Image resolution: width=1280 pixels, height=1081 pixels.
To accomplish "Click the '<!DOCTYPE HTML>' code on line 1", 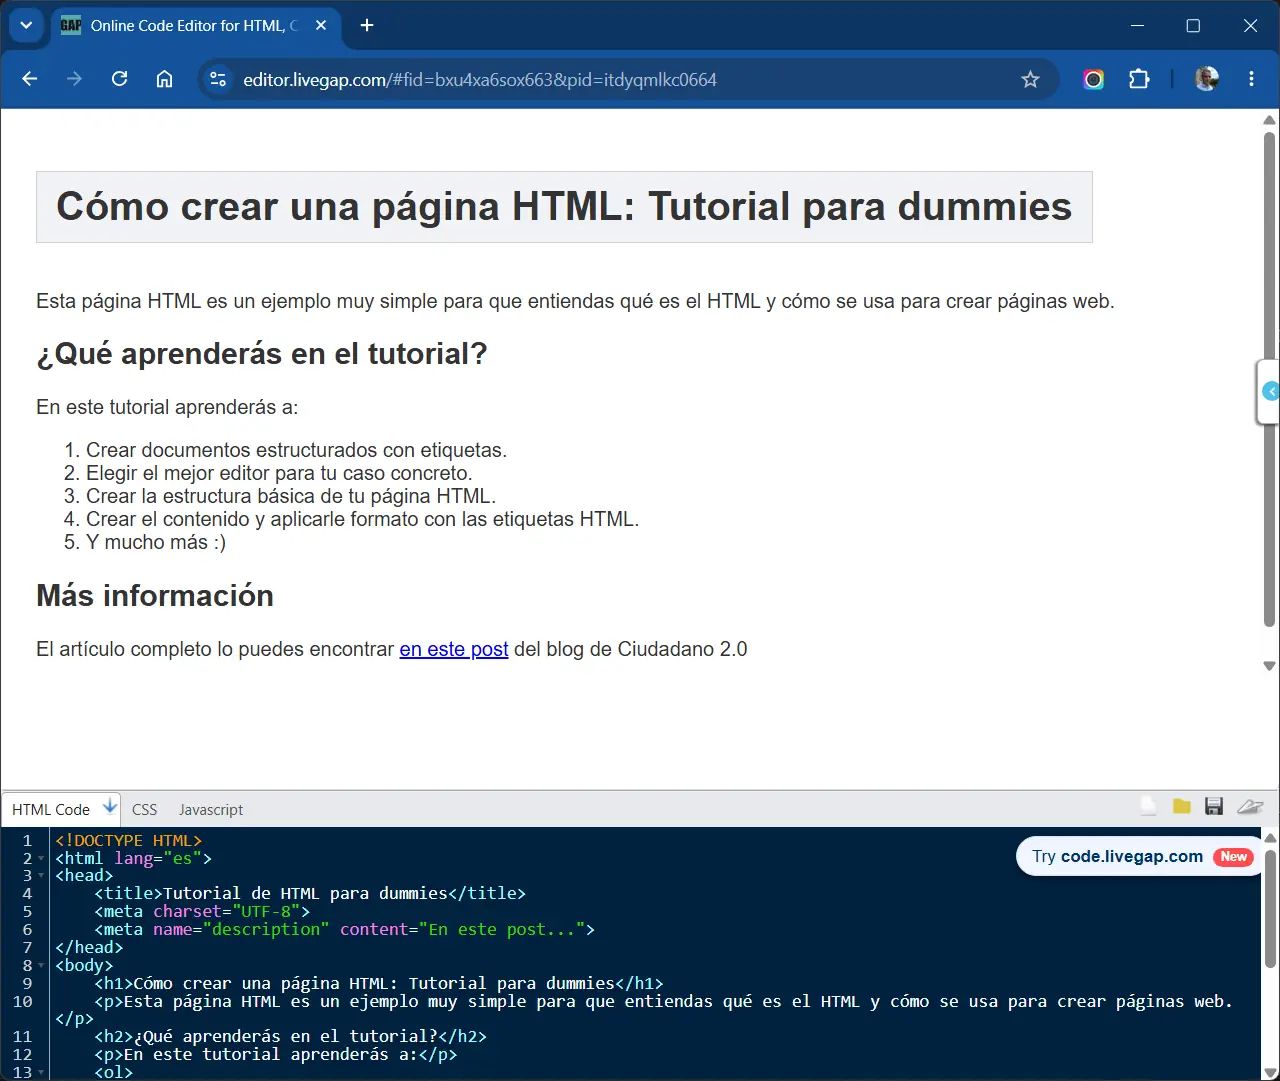I will click(129, 840).
